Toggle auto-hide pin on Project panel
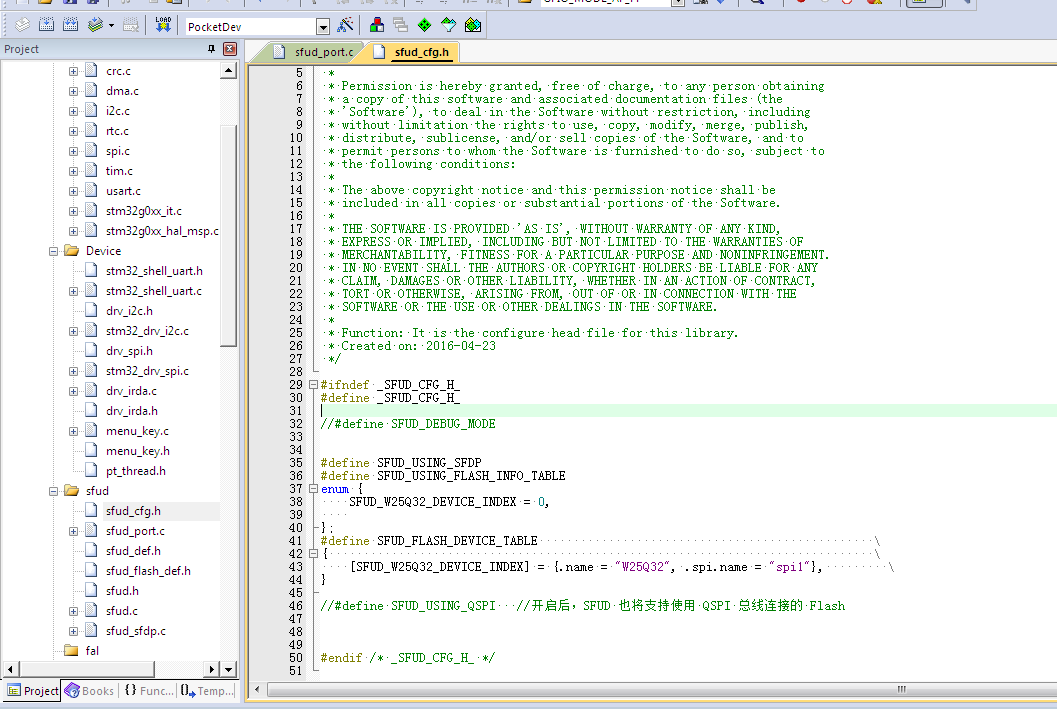 coord(211,49)
